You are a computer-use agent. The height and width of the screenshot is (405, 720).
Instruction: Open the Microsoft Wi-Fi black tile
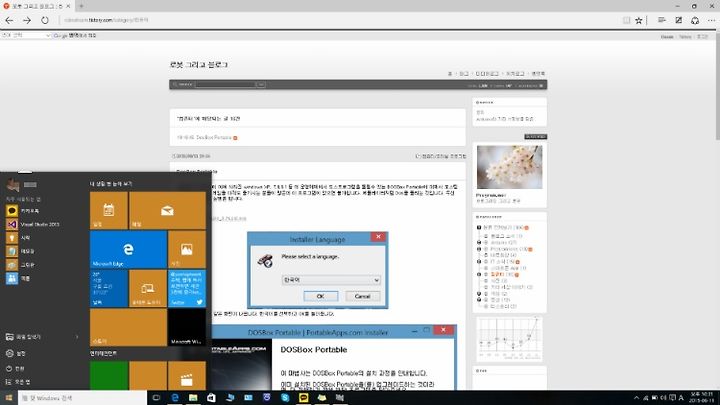(186, 327)
